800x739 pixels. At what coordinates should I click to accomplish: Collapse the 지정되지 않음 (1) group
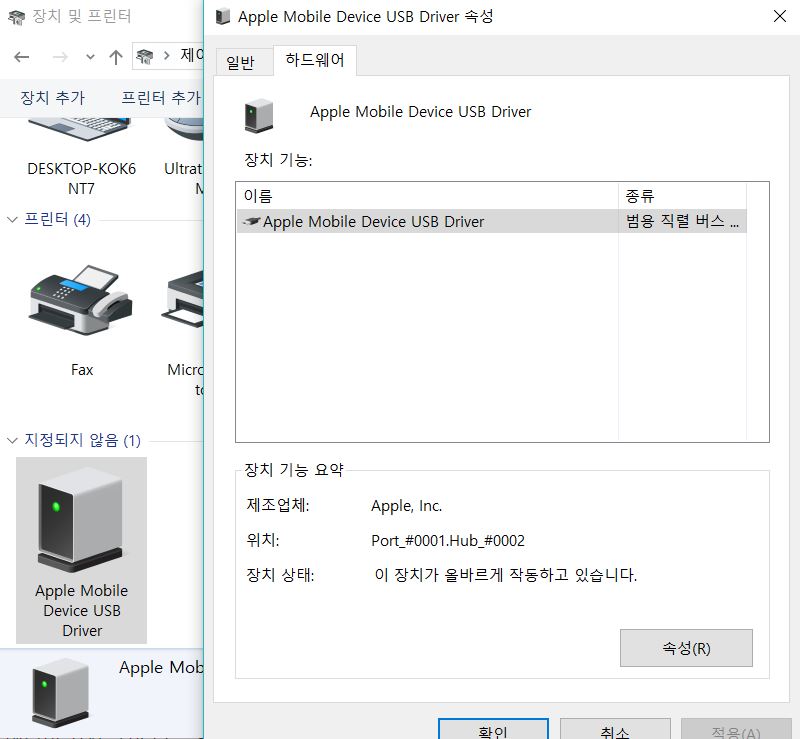click(12, 440)
